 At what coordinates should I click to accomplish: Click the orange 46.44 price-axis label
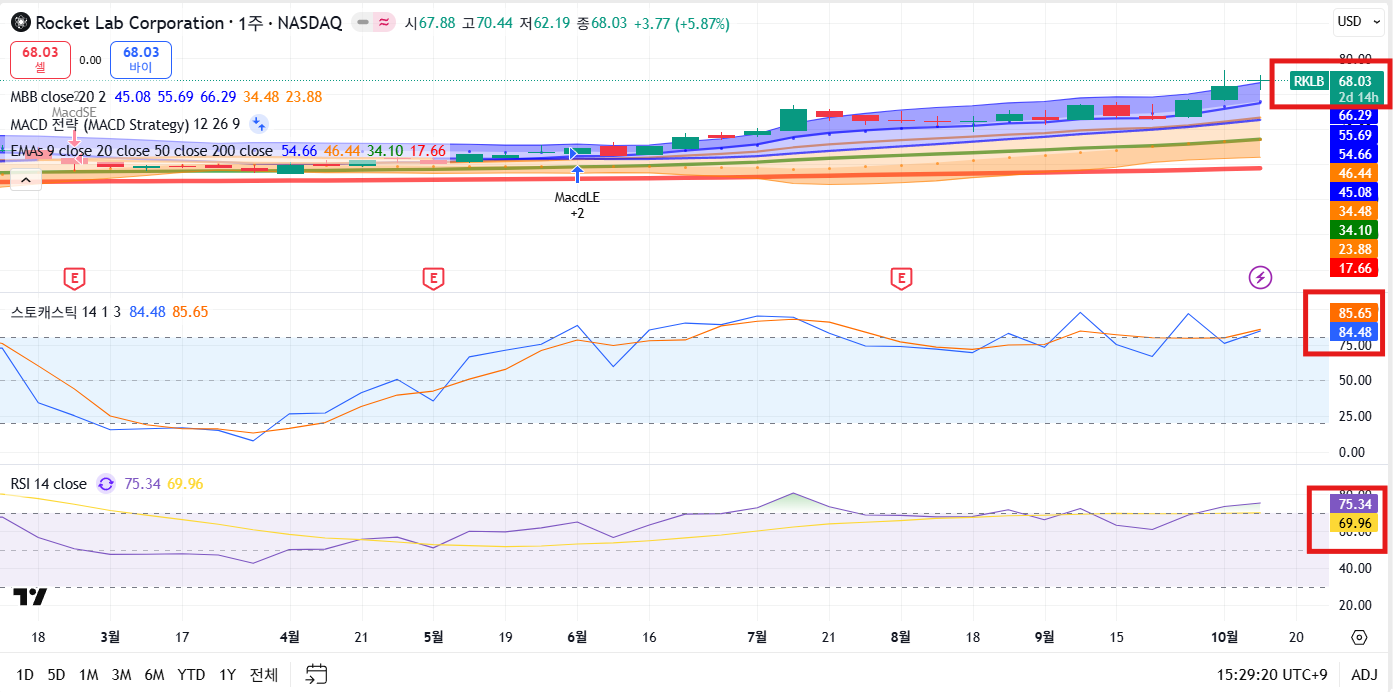1355,173
